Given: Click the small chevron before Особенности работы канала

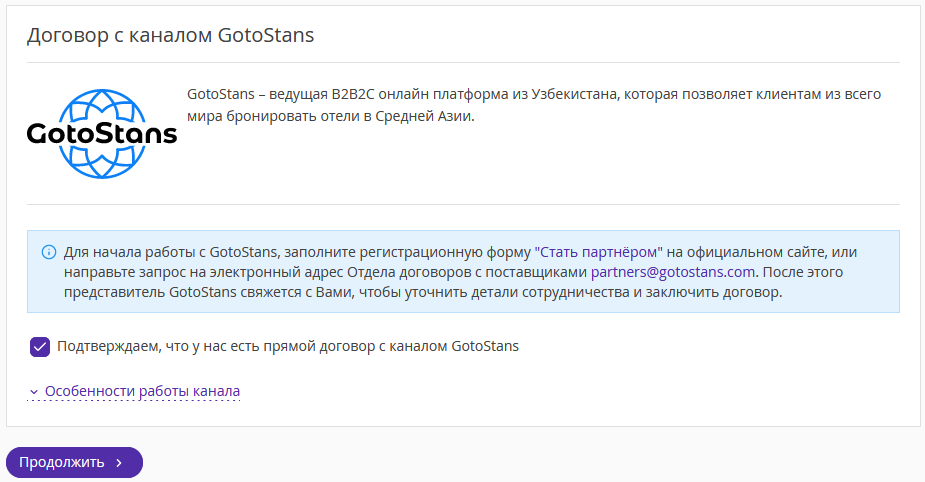Looking at the screenshot, I should 34,392.
